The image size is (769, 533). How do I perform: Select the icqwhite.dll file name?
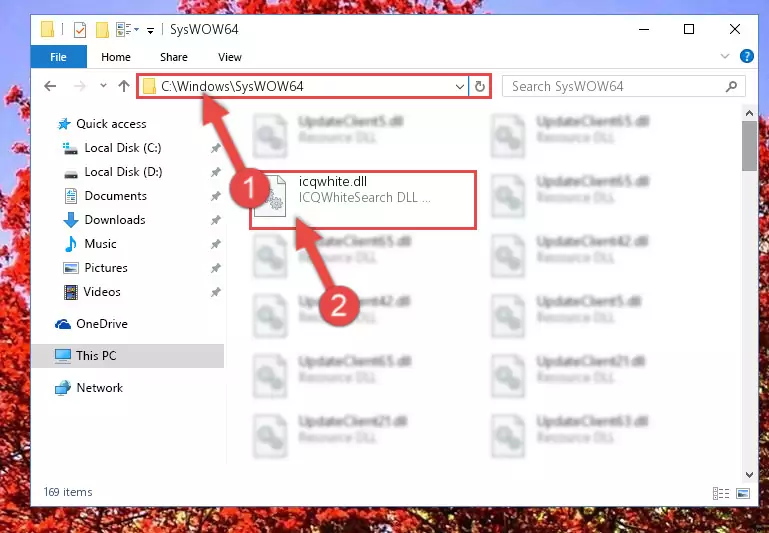pyautogui.click(x=333, y=181)
